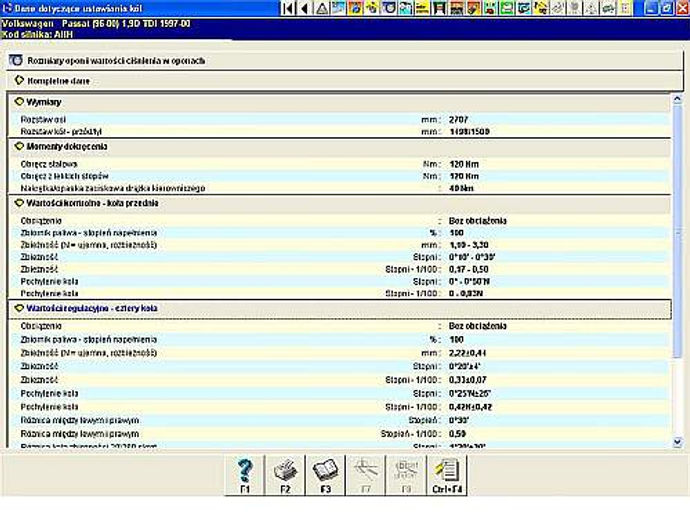The width and height of the screenshot is (690, 518).
Task: Click the scrollbar down arrow
Action: pos(677,441)
